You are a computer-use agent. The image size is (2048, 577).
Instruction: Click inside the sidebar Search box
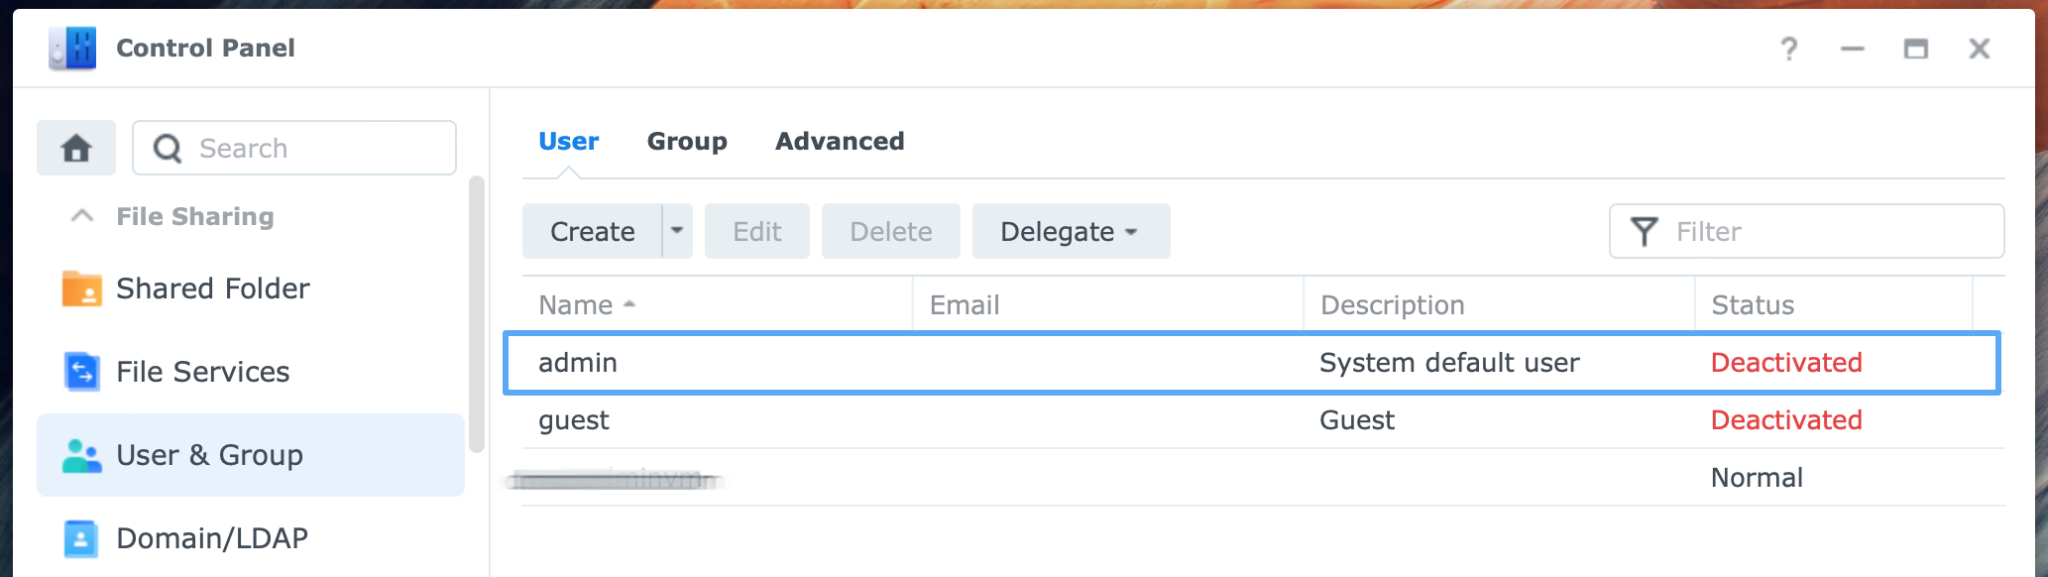300,147
